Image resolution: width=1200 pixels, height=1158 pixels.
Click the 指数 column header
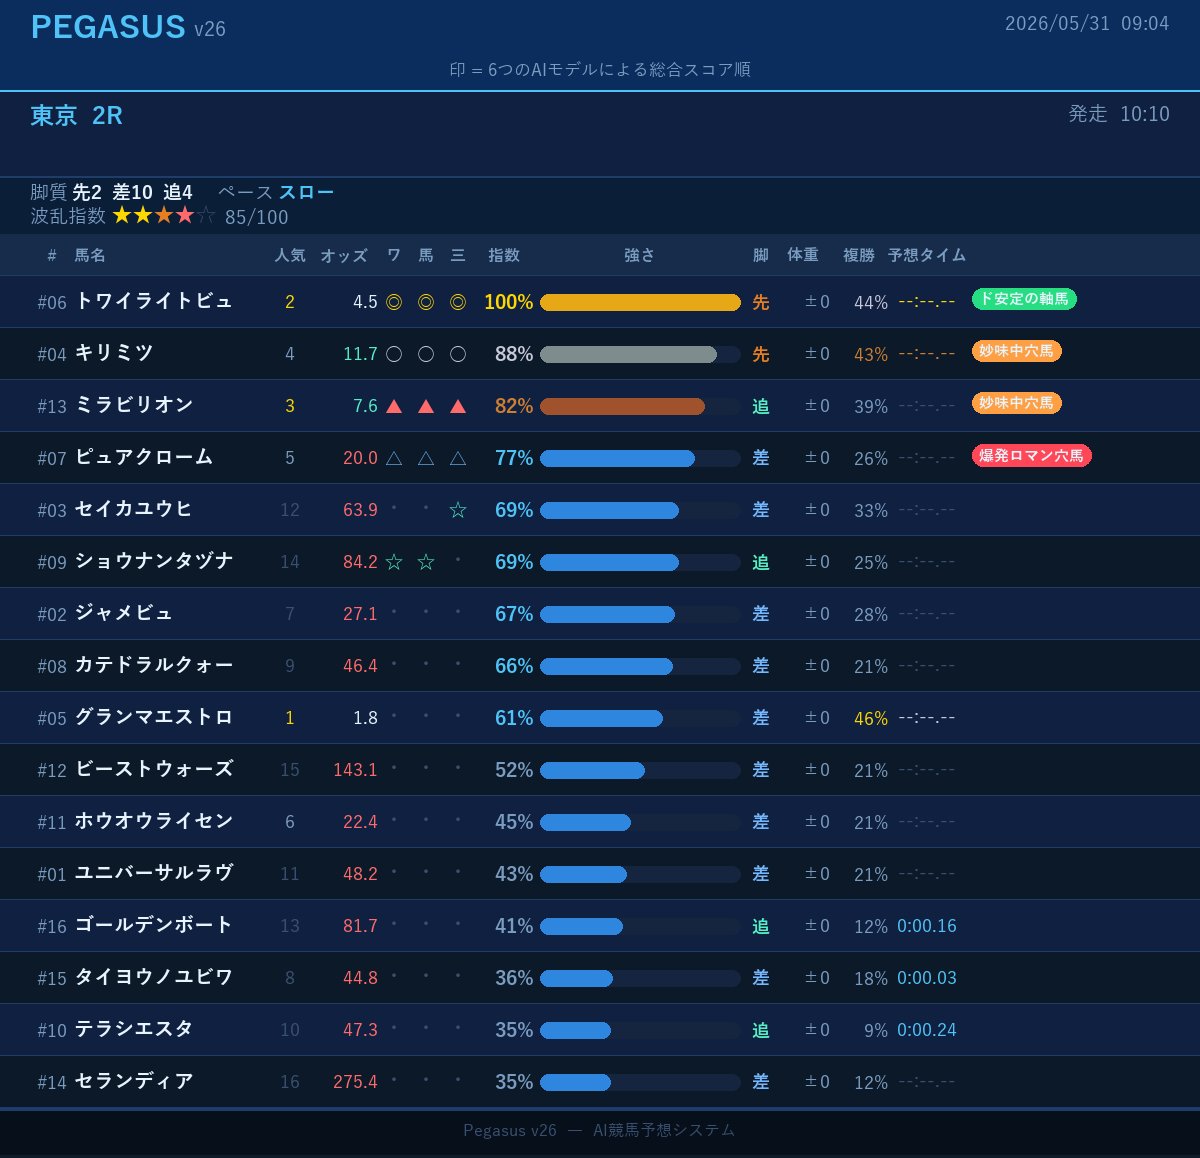pyautogui.click(x=504, y=255)
